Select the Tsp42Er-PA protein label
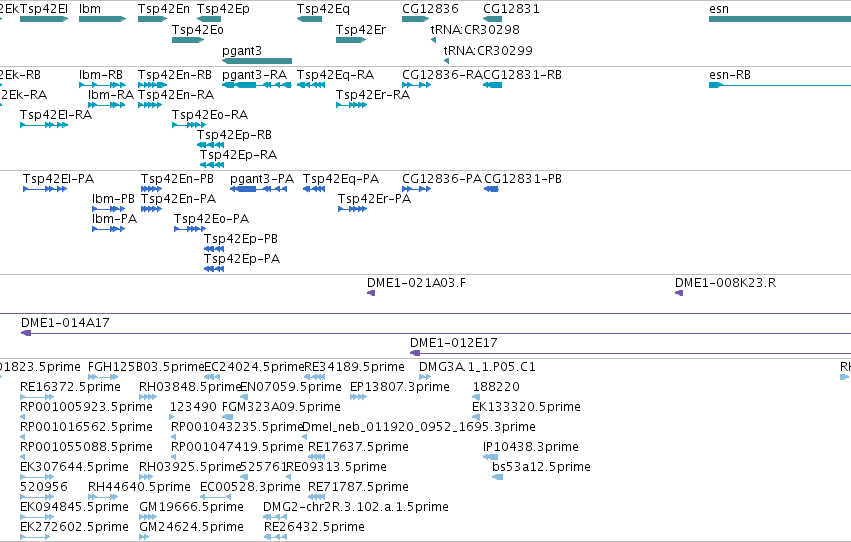 pos(374,199)
